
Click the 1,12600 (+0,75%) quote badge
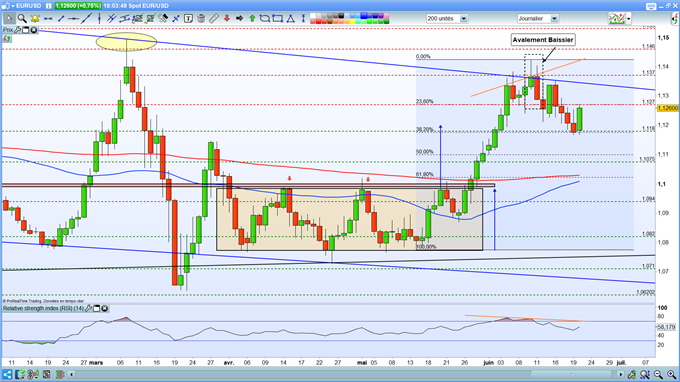tap(78, 6)
